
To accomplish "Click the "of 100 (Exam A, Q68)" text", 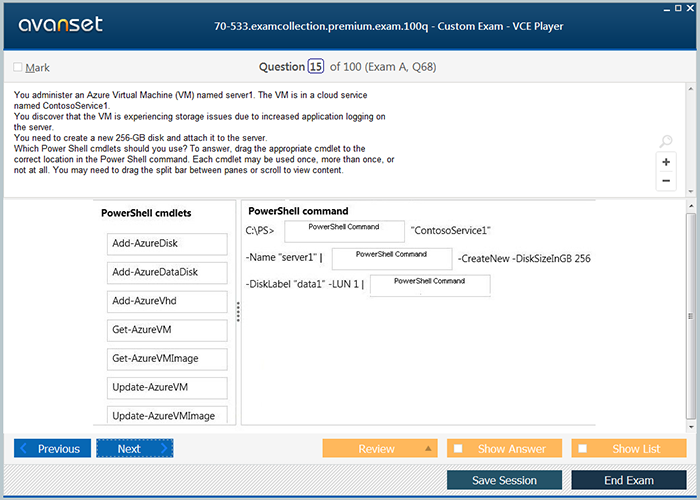I will 383,67.
